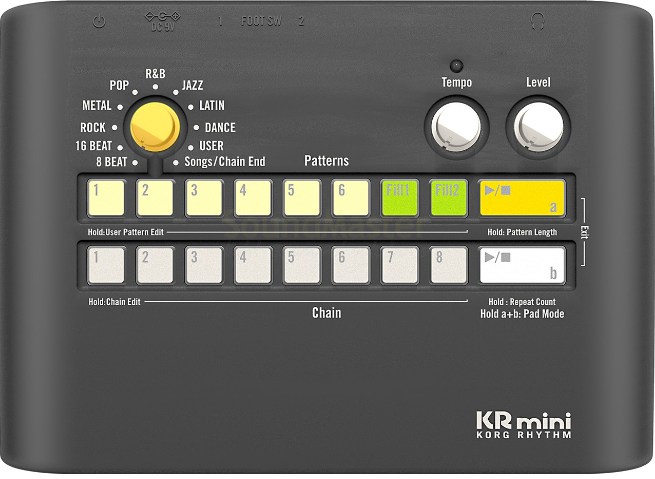This screenshot has width=655, height=479.
Task: Choose the Songs/Chain End position
Action: coord(225,162)
